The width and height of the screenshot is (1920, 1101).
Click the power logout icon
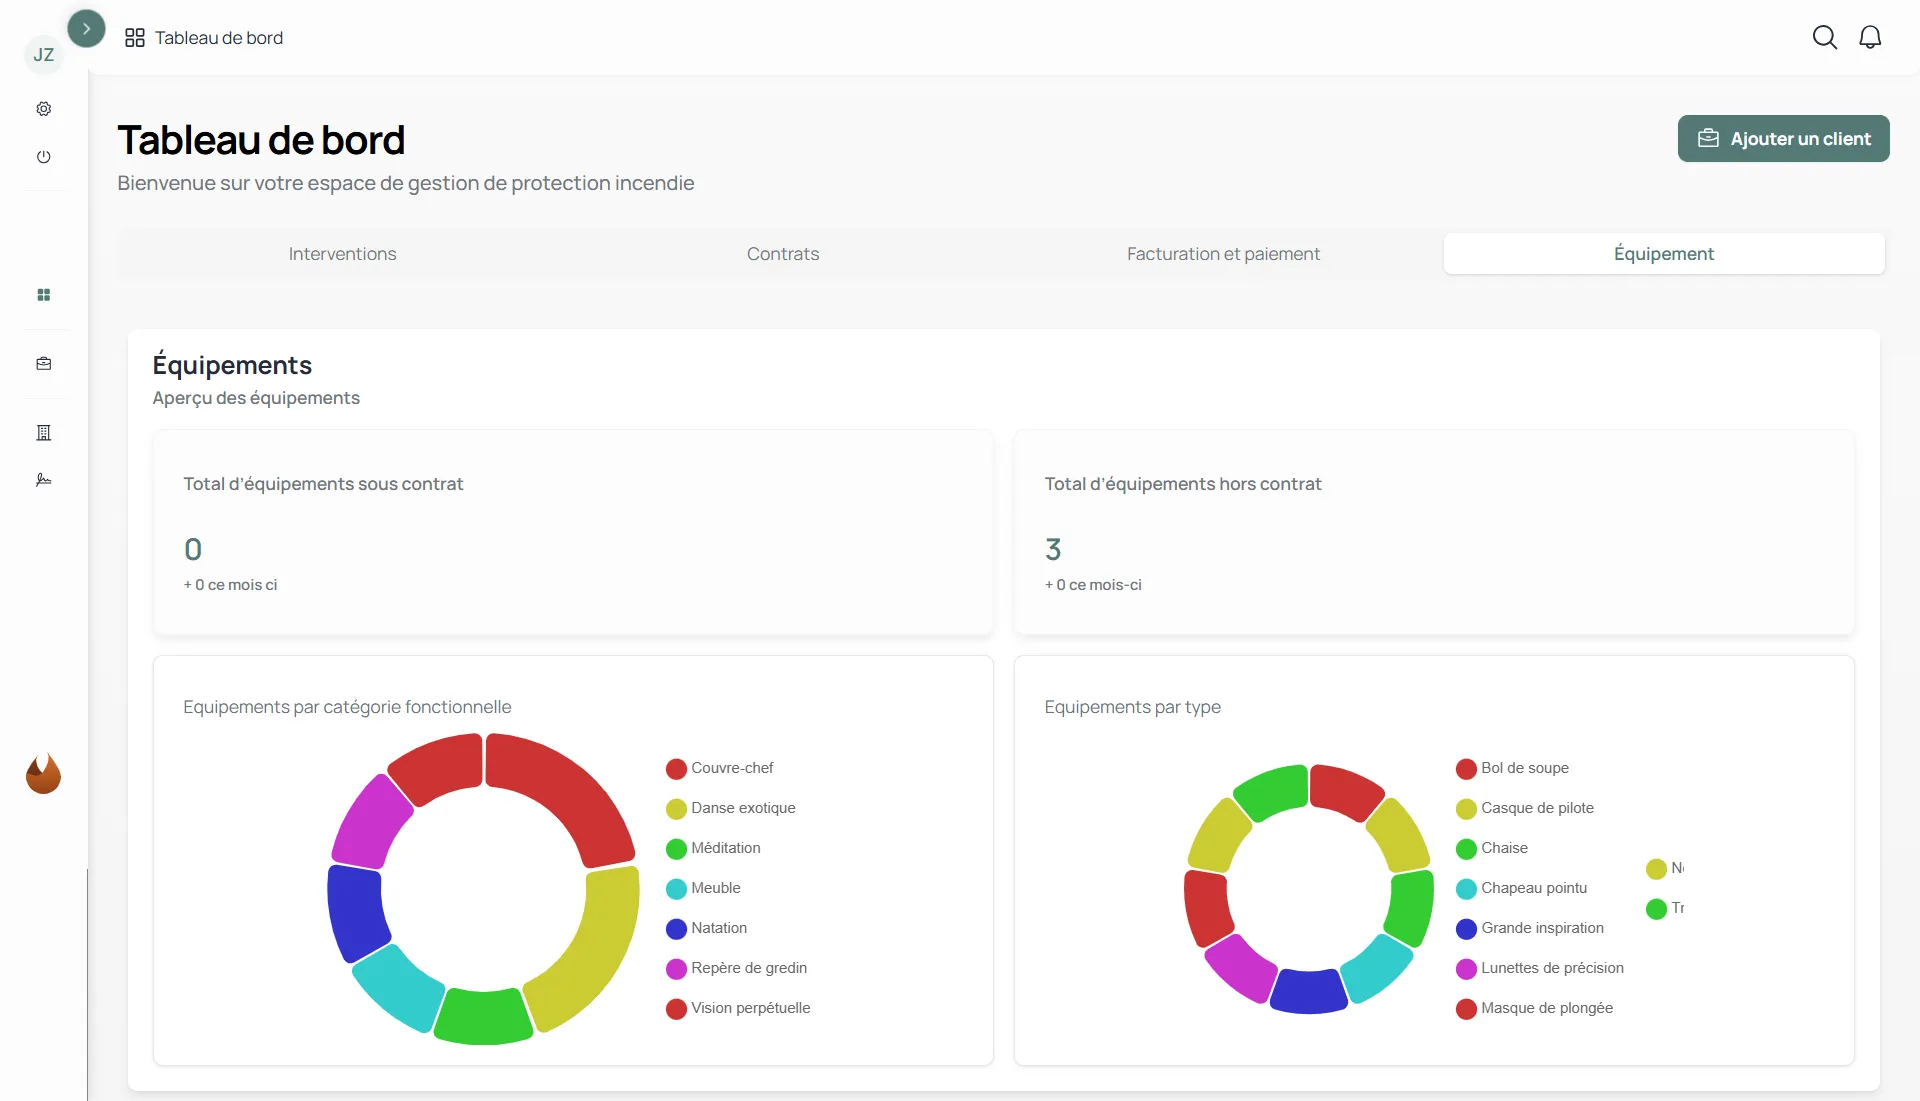click(x=44, y=157)
